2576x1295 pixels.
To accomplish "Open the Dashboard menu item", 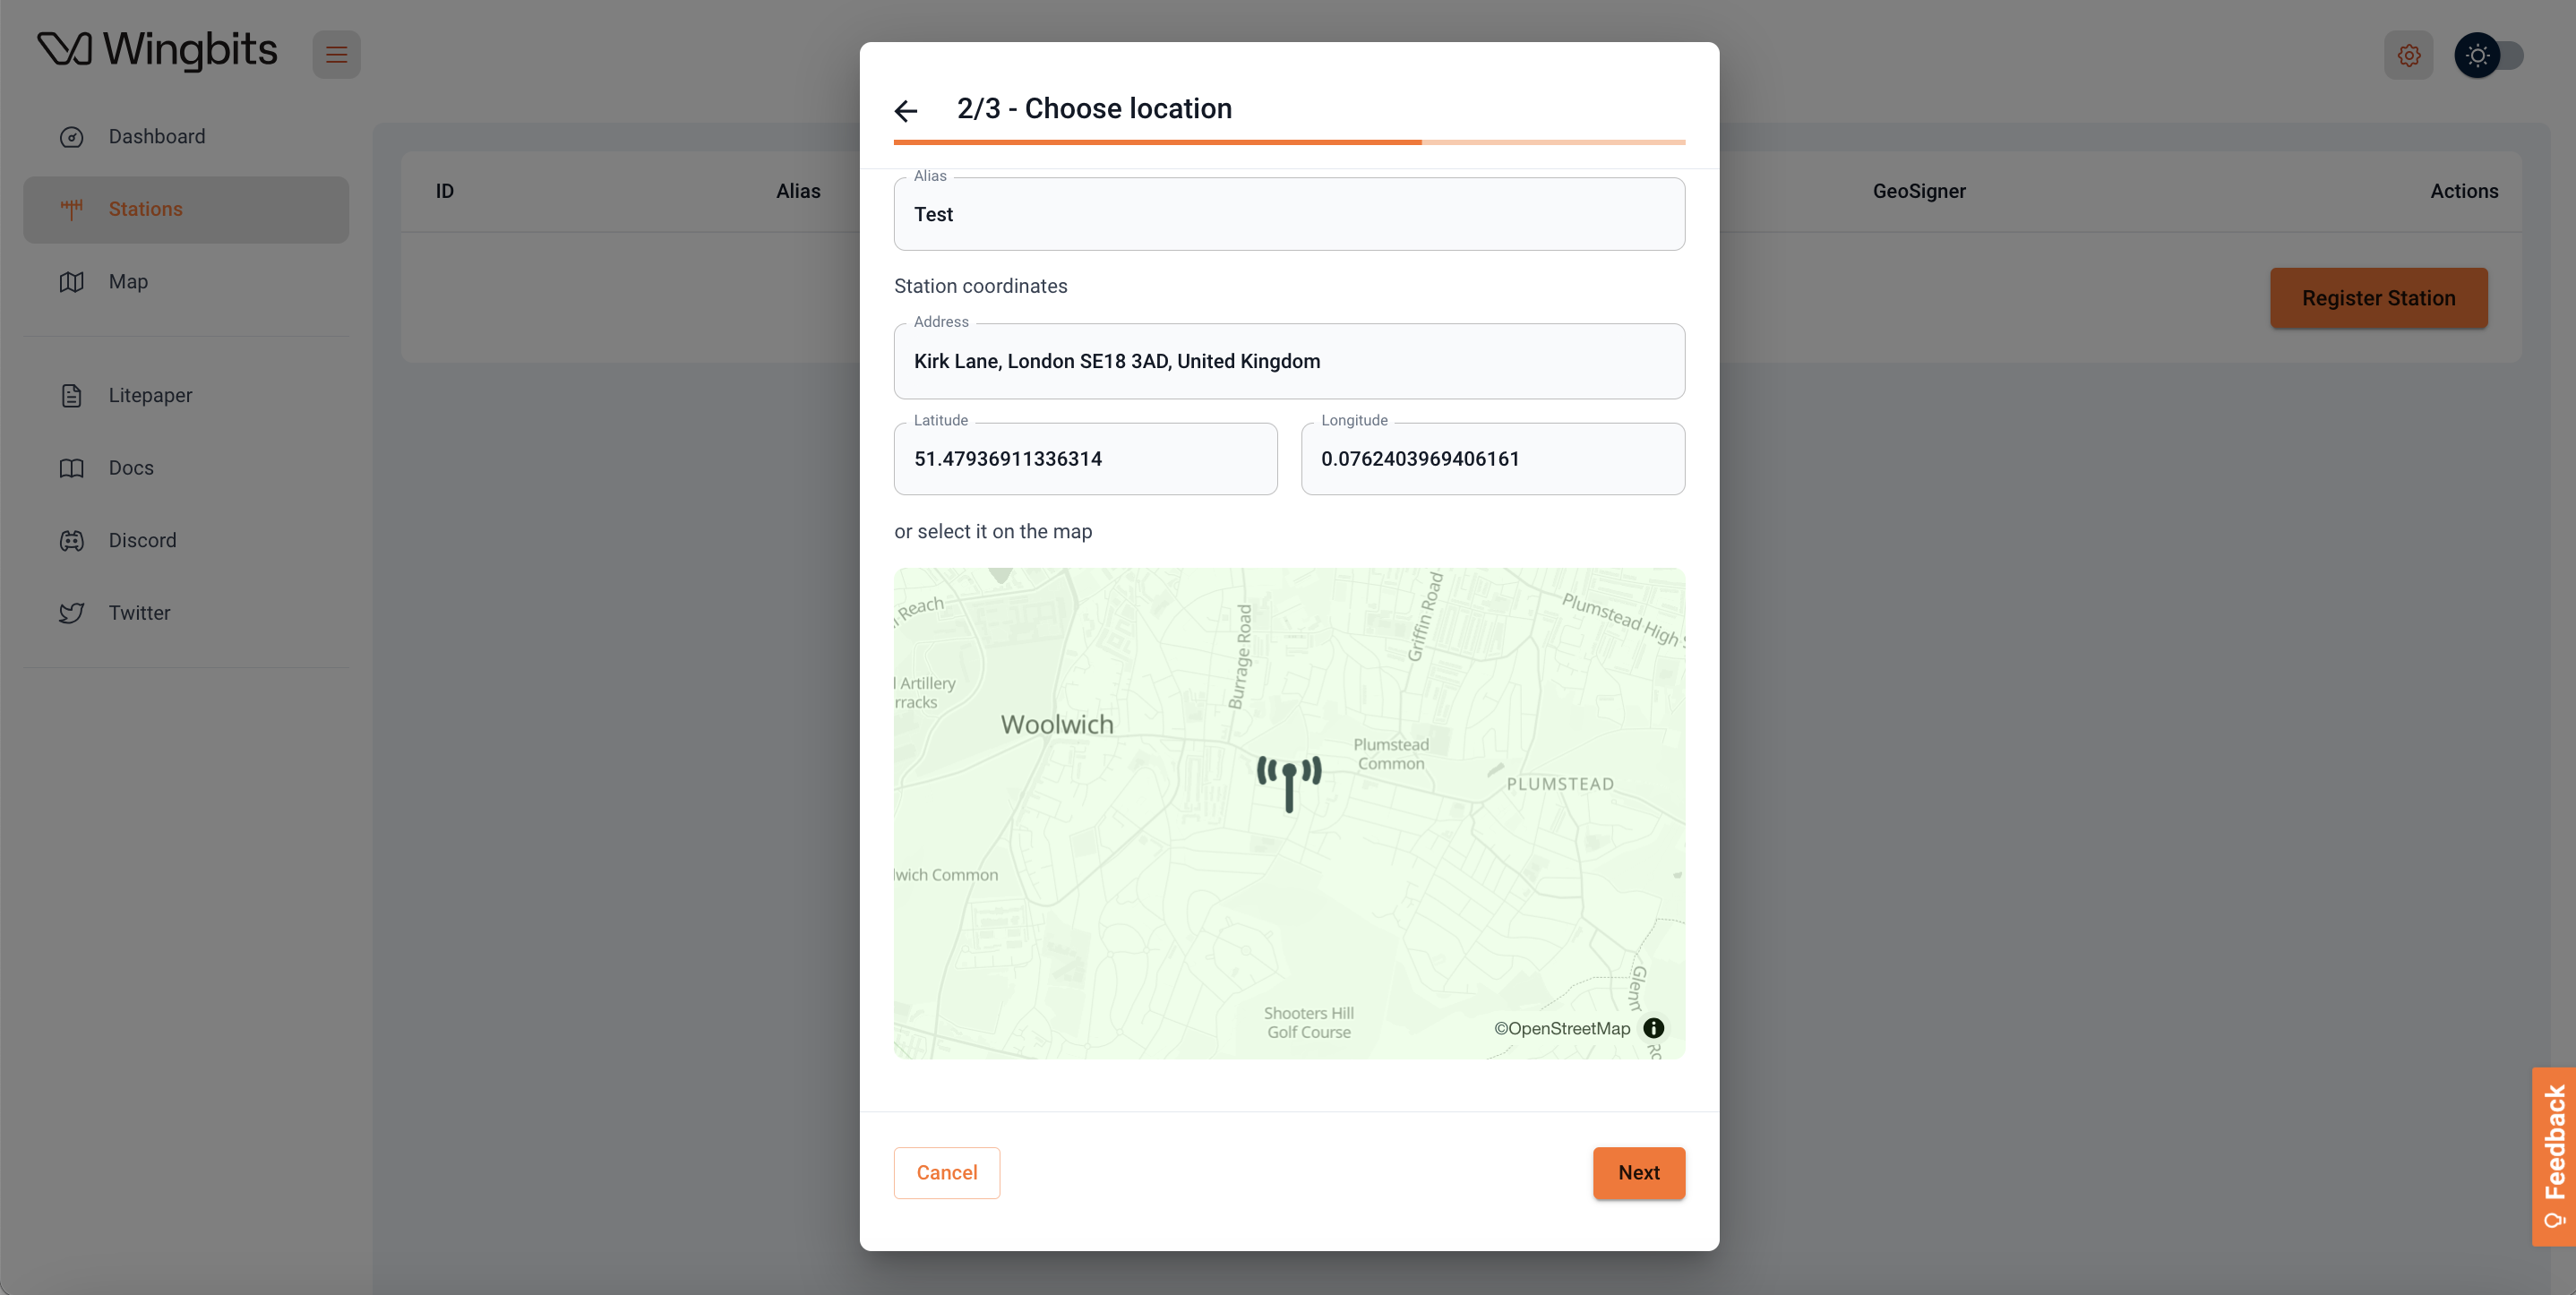I will point(157,136).
